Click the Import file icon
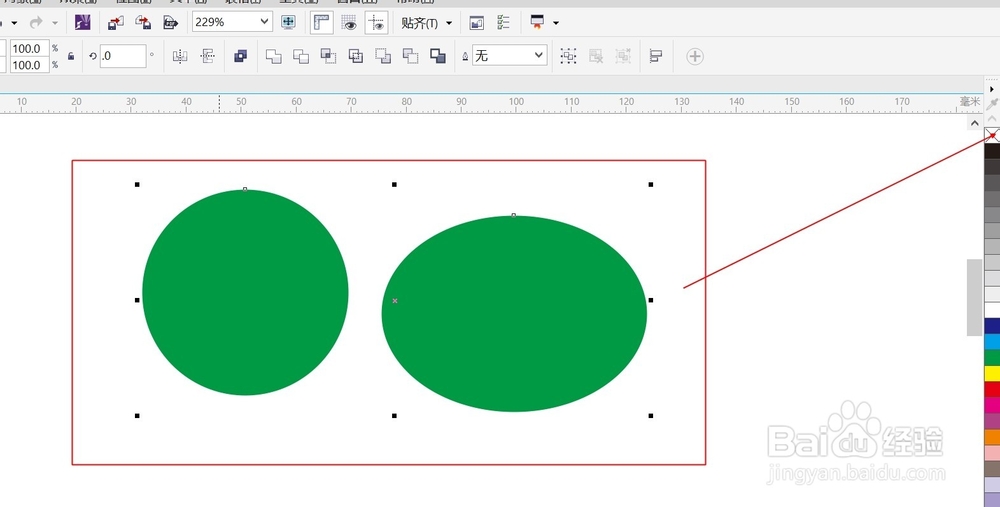This screenshot has height=507, width=1000. tap(115, 22)
